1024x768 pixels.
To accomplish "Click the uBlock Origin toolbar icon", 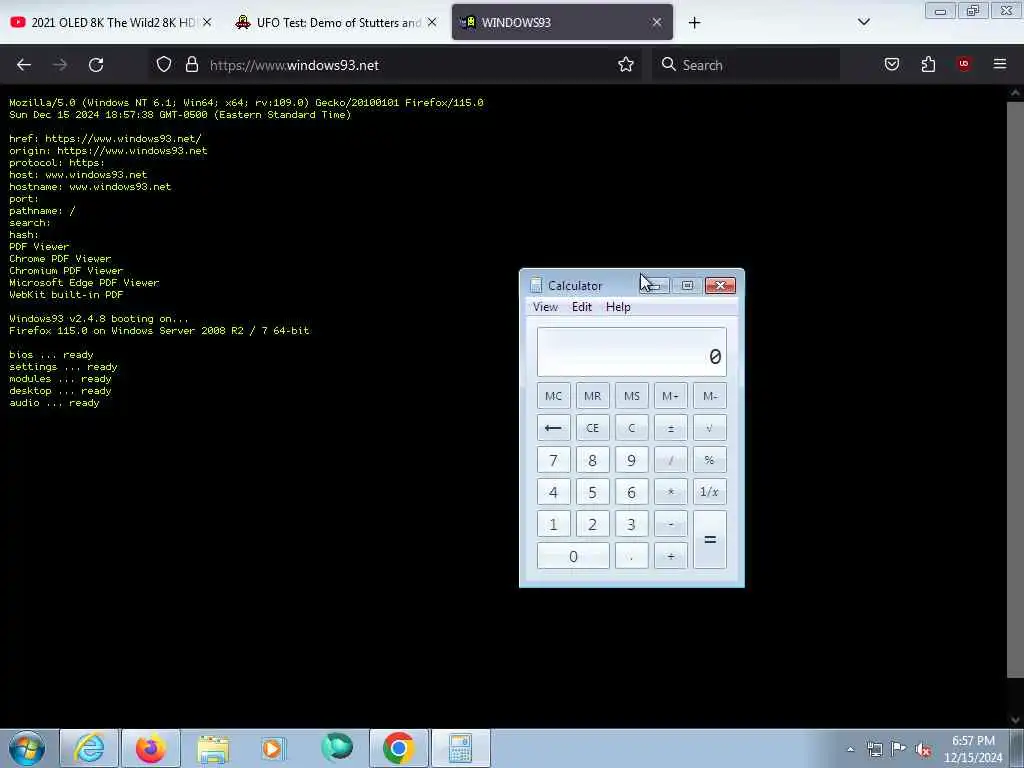I will (x=964, y=64).
